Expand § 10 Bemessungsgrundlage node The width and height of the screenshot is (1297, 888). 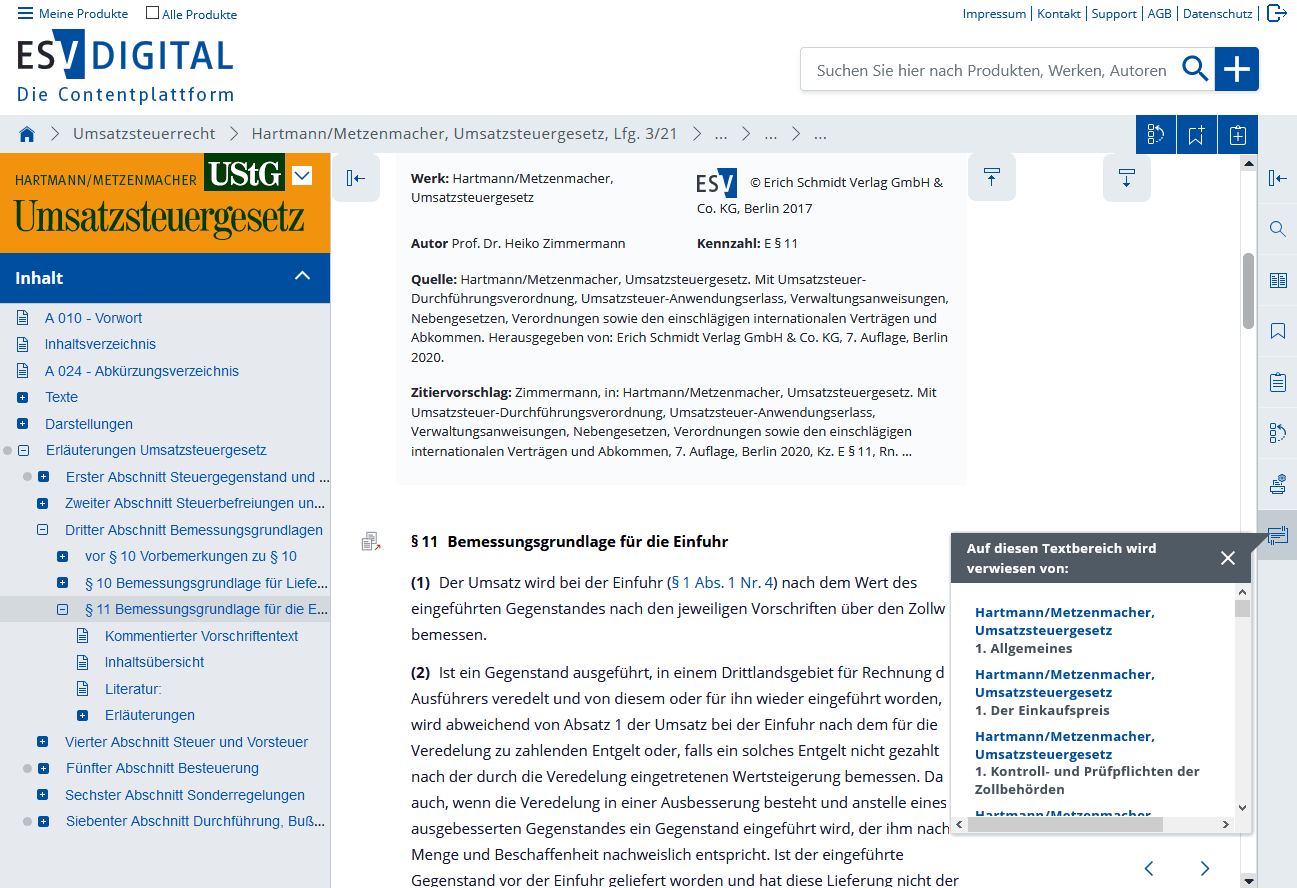(x=62, y=582)
